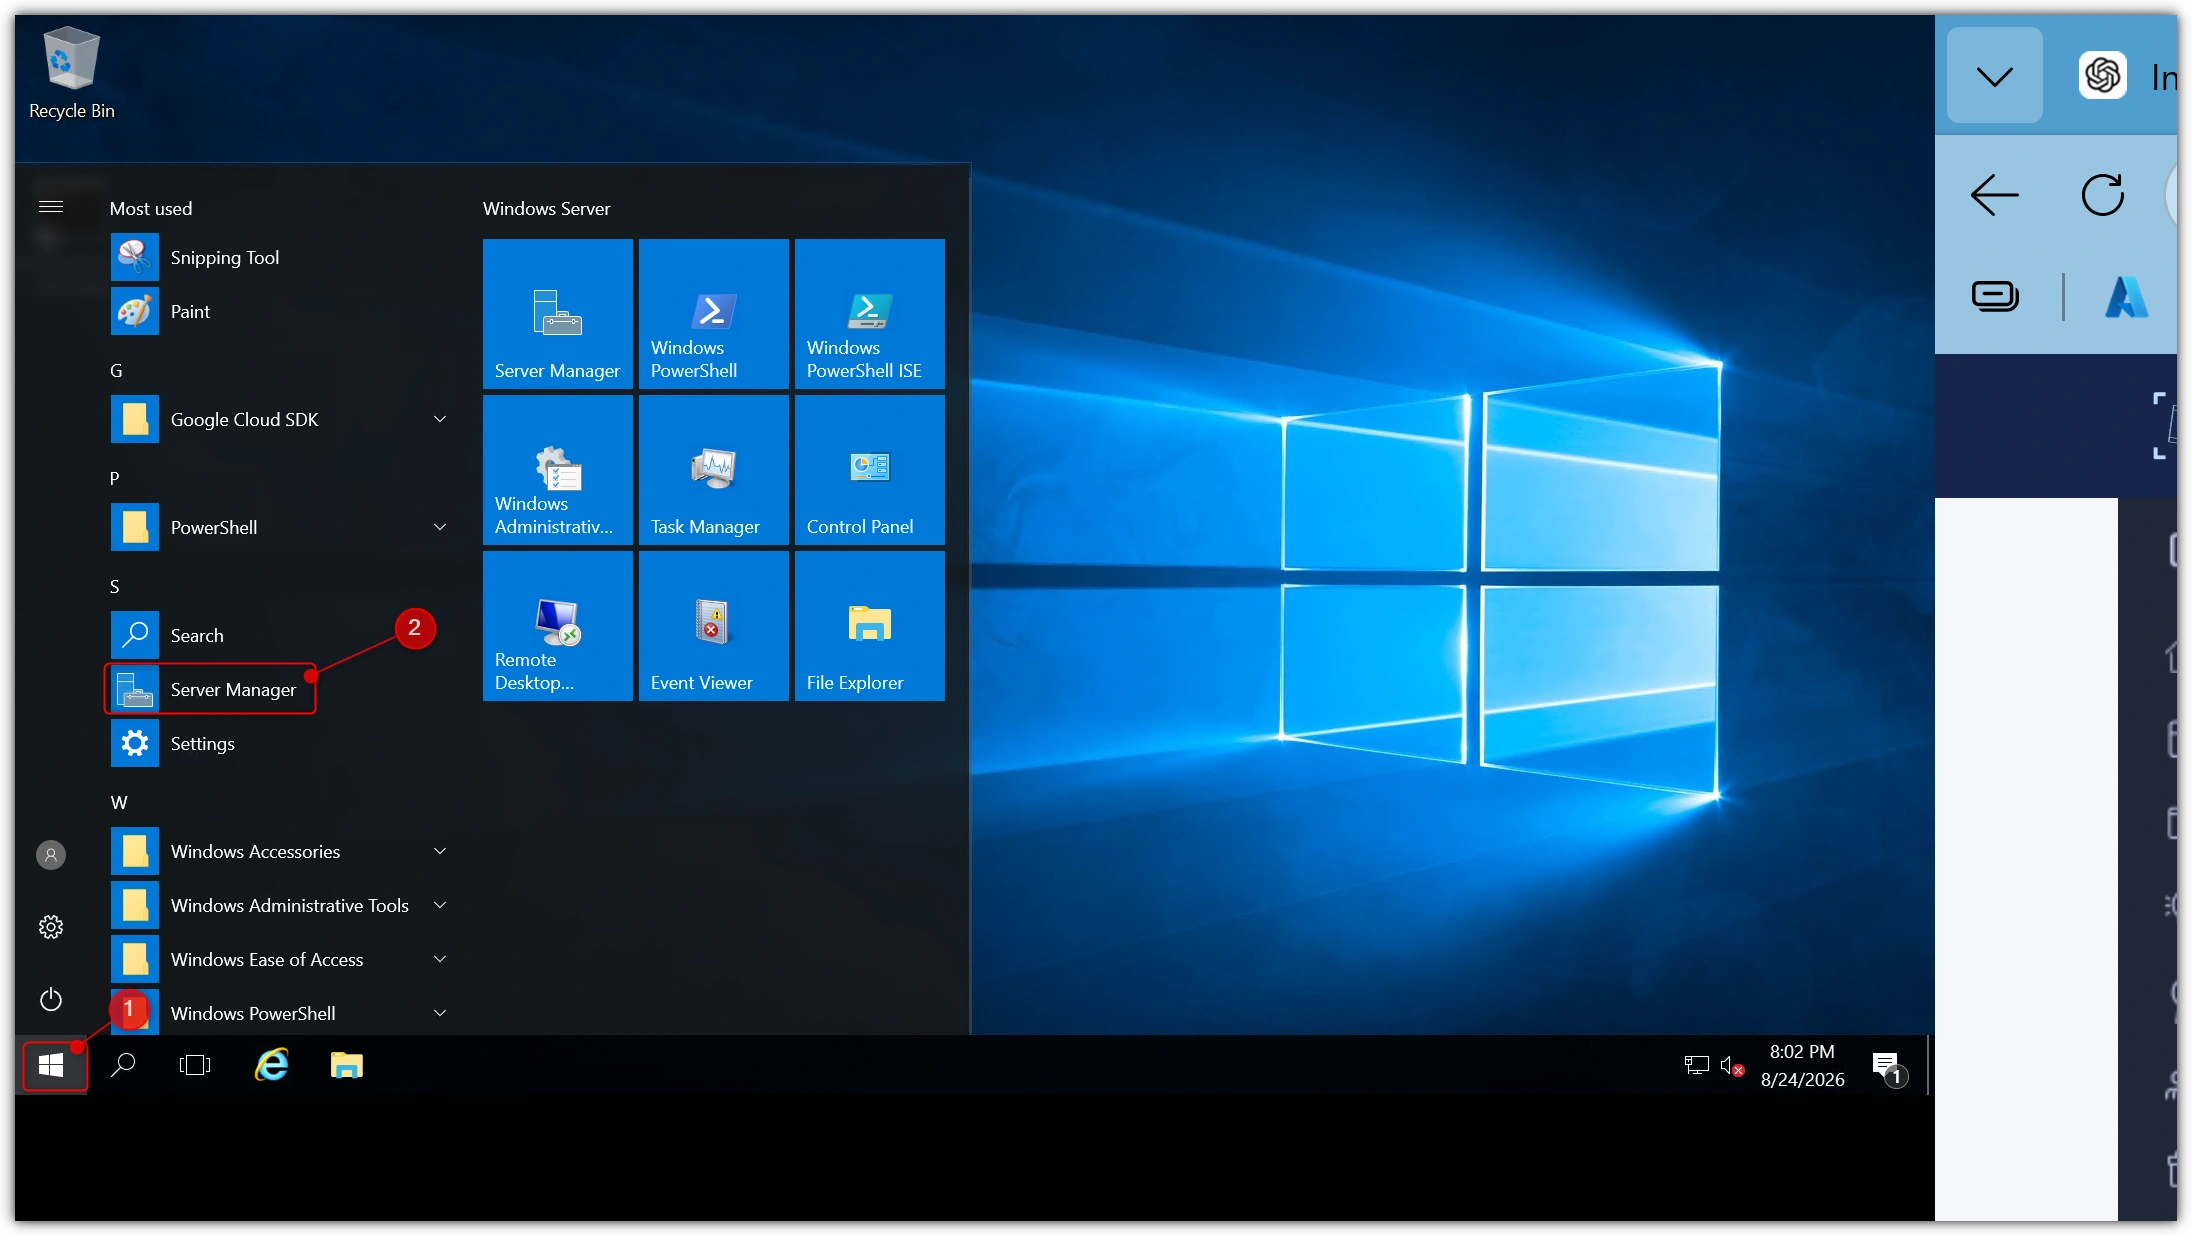Click the browser back arrow button
Screen dimensions: 2192x1236
click(x=1995, y=194)
